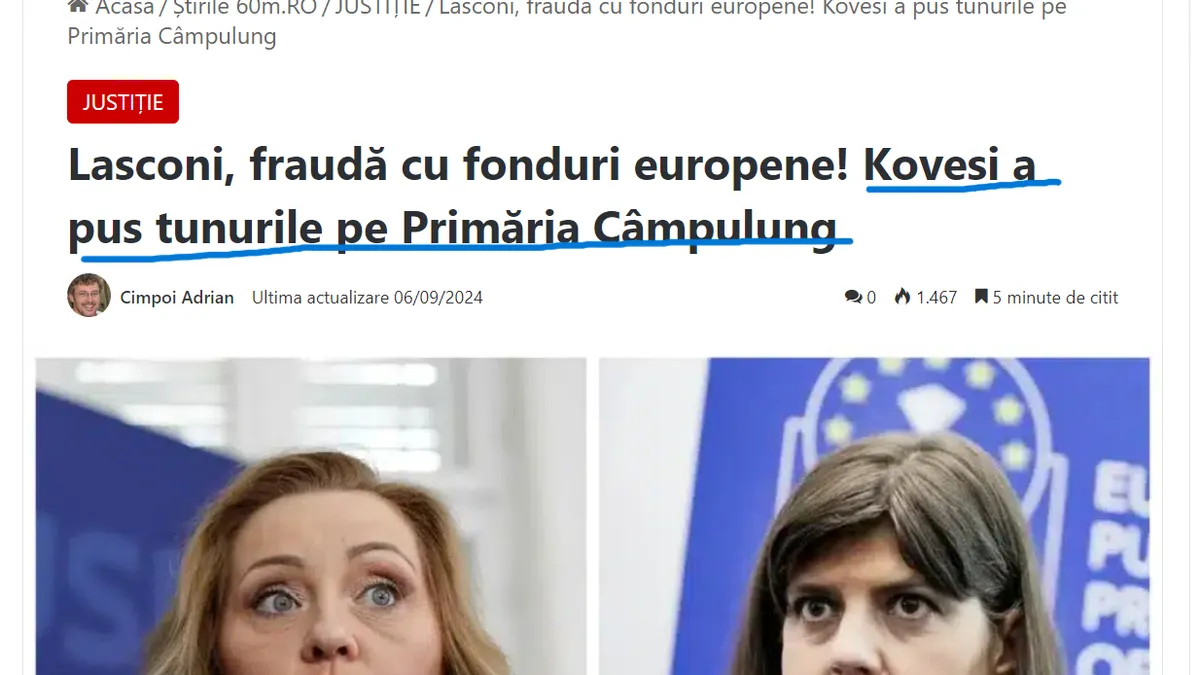Click the 'Ultima actualizare 06/09/2024' date
1200x675 pixels.
[367, 297]
